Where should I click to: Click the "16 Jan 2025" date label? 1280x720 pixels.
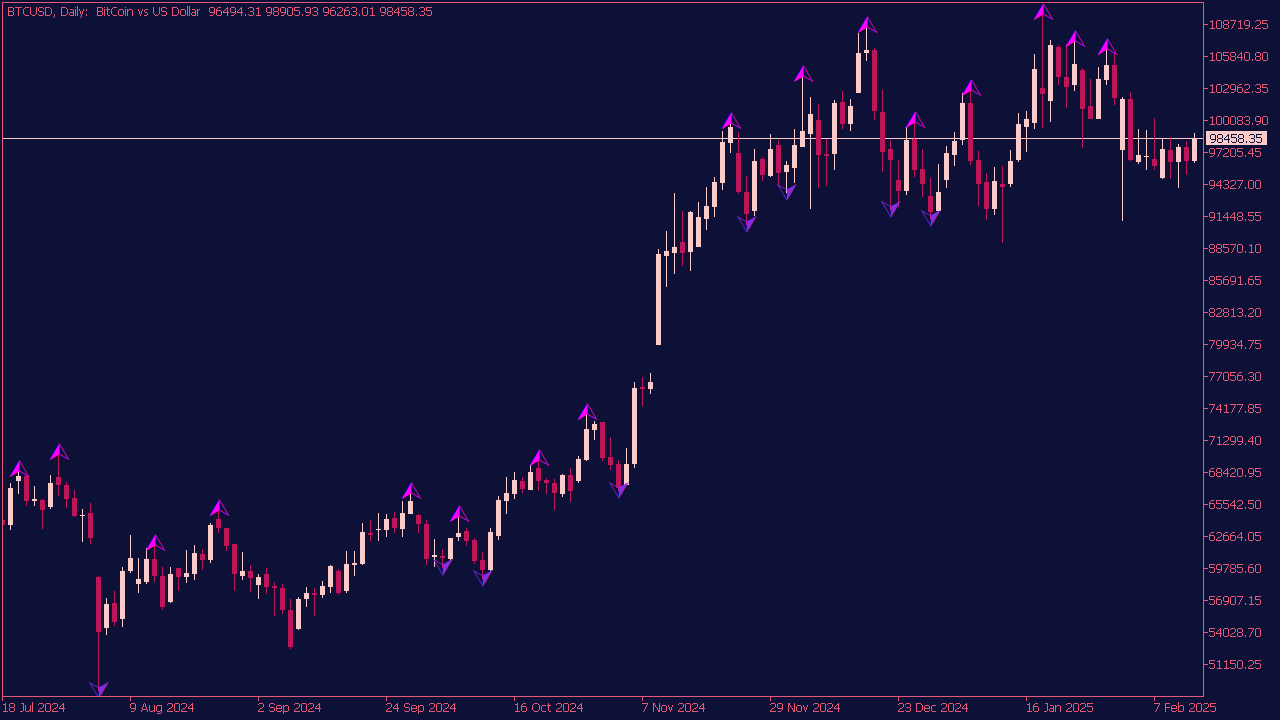coord(1061,707)
